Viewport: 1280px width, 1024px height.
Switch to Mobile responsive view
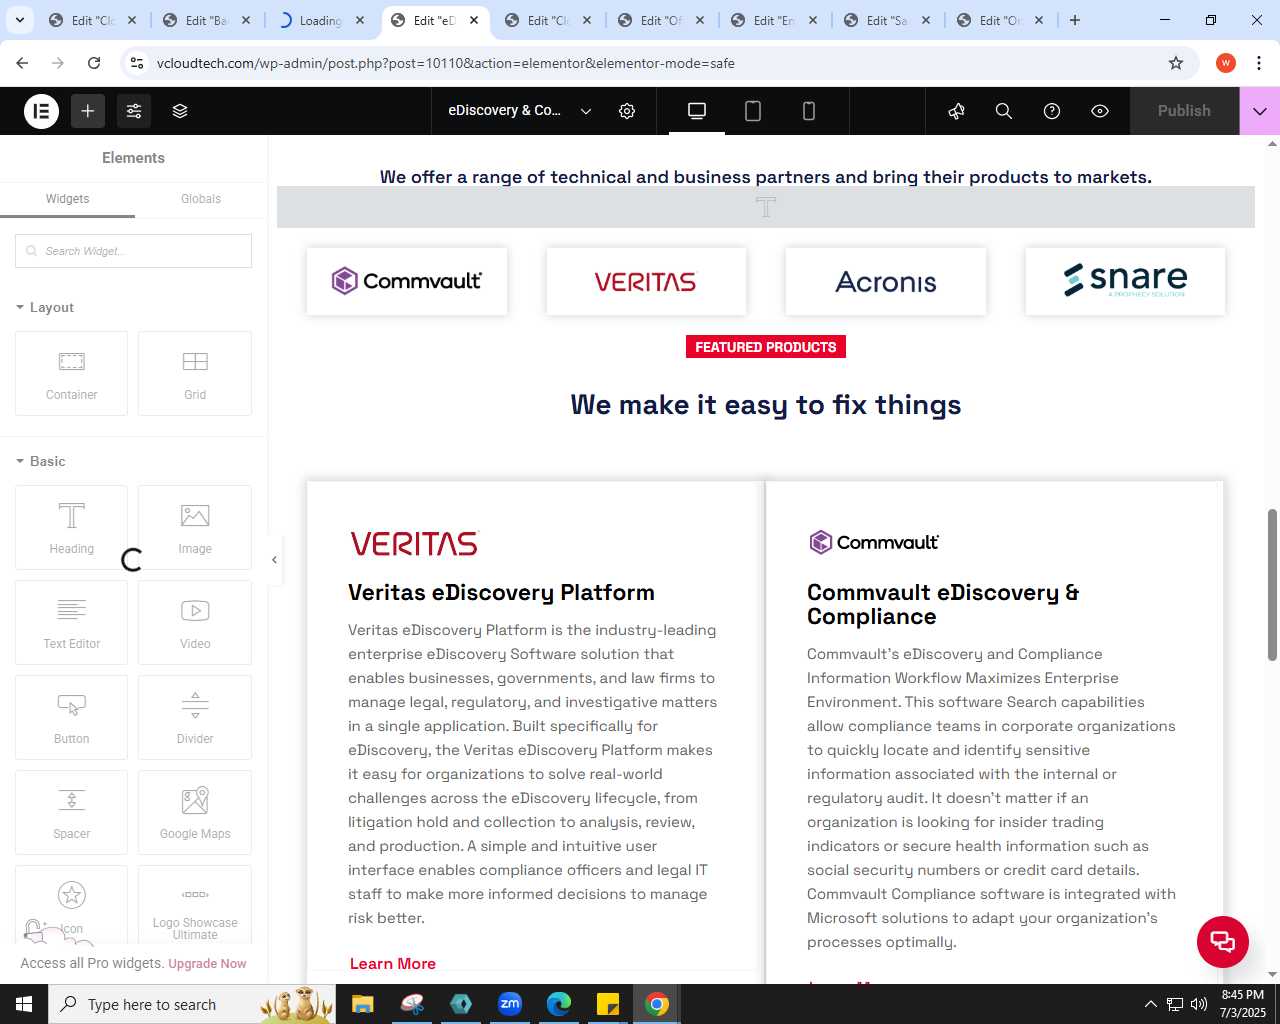point(809,111)
